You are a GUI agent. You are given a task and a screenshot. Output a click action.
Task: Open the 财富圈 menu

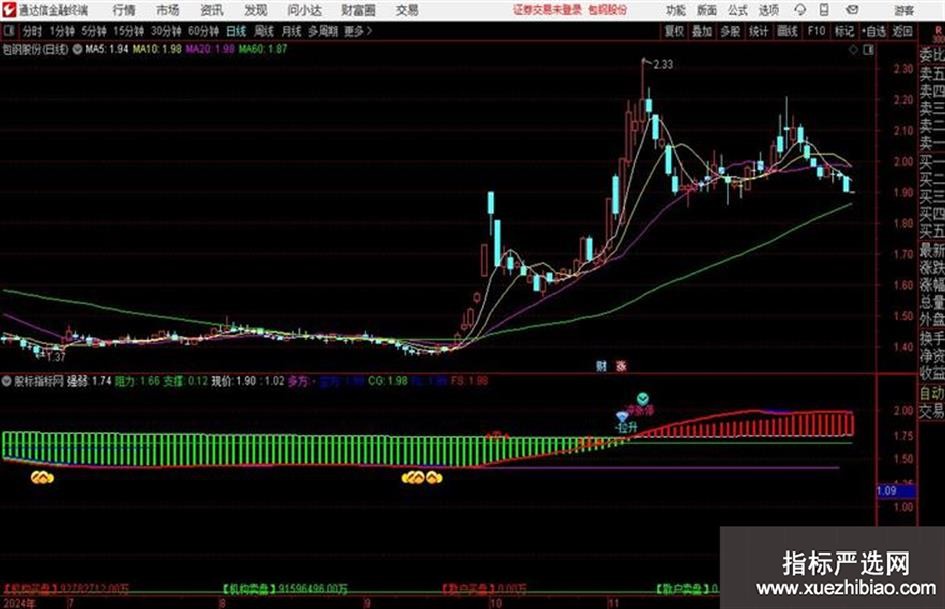(358, 10)
